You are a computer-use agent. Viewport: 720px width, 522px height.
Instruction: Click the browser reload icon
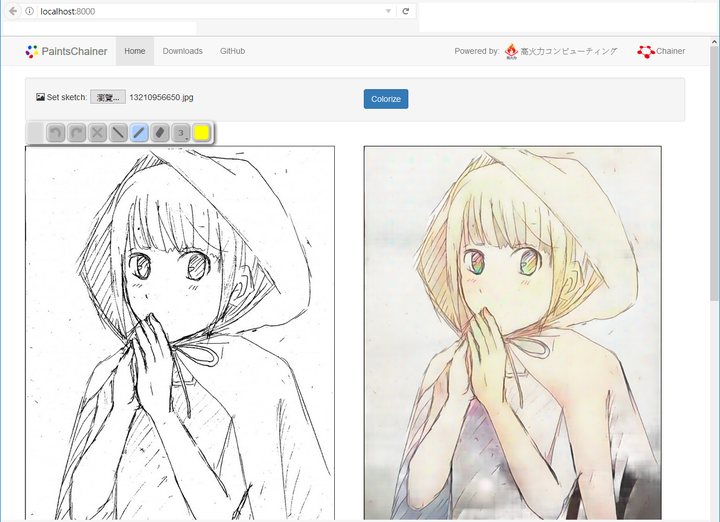pos(405,11)
